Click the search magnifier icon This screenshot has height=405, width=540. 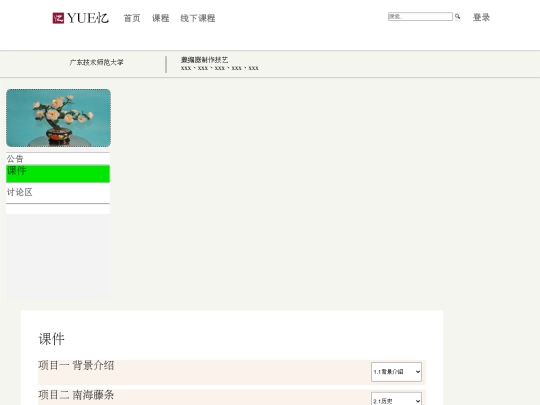coord(457,17)
